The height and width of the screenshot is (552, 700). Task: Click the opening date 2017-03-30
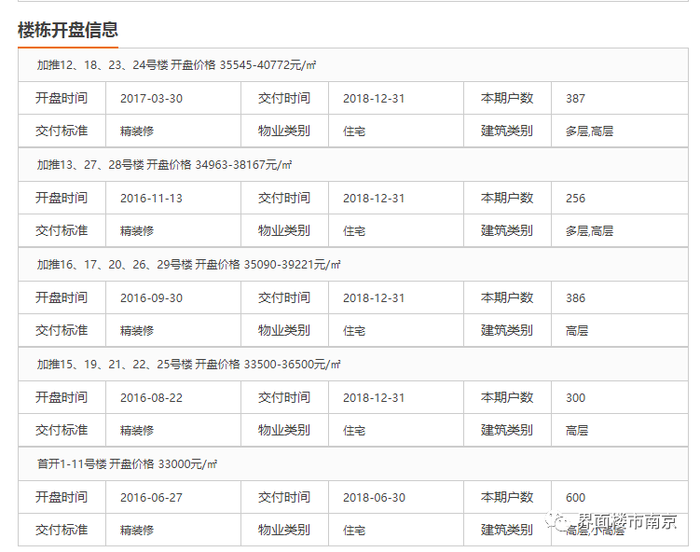[151, 98]
